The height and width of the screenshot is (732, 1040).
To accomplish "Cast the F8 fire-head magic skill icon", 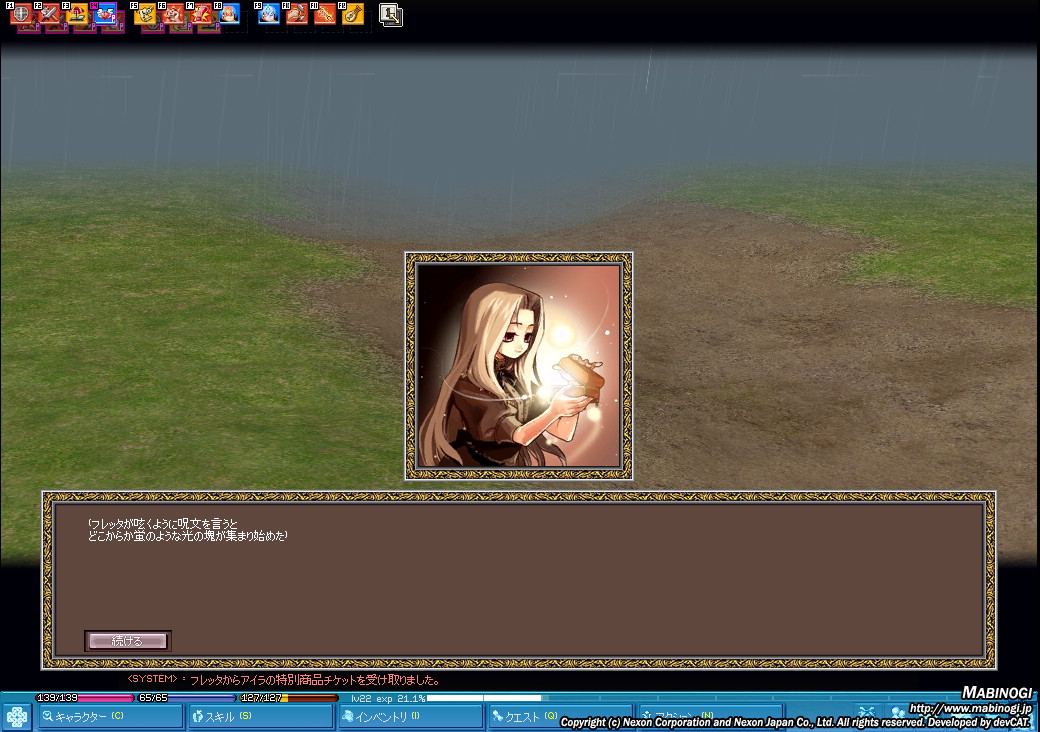I will (x=229, y=13).
